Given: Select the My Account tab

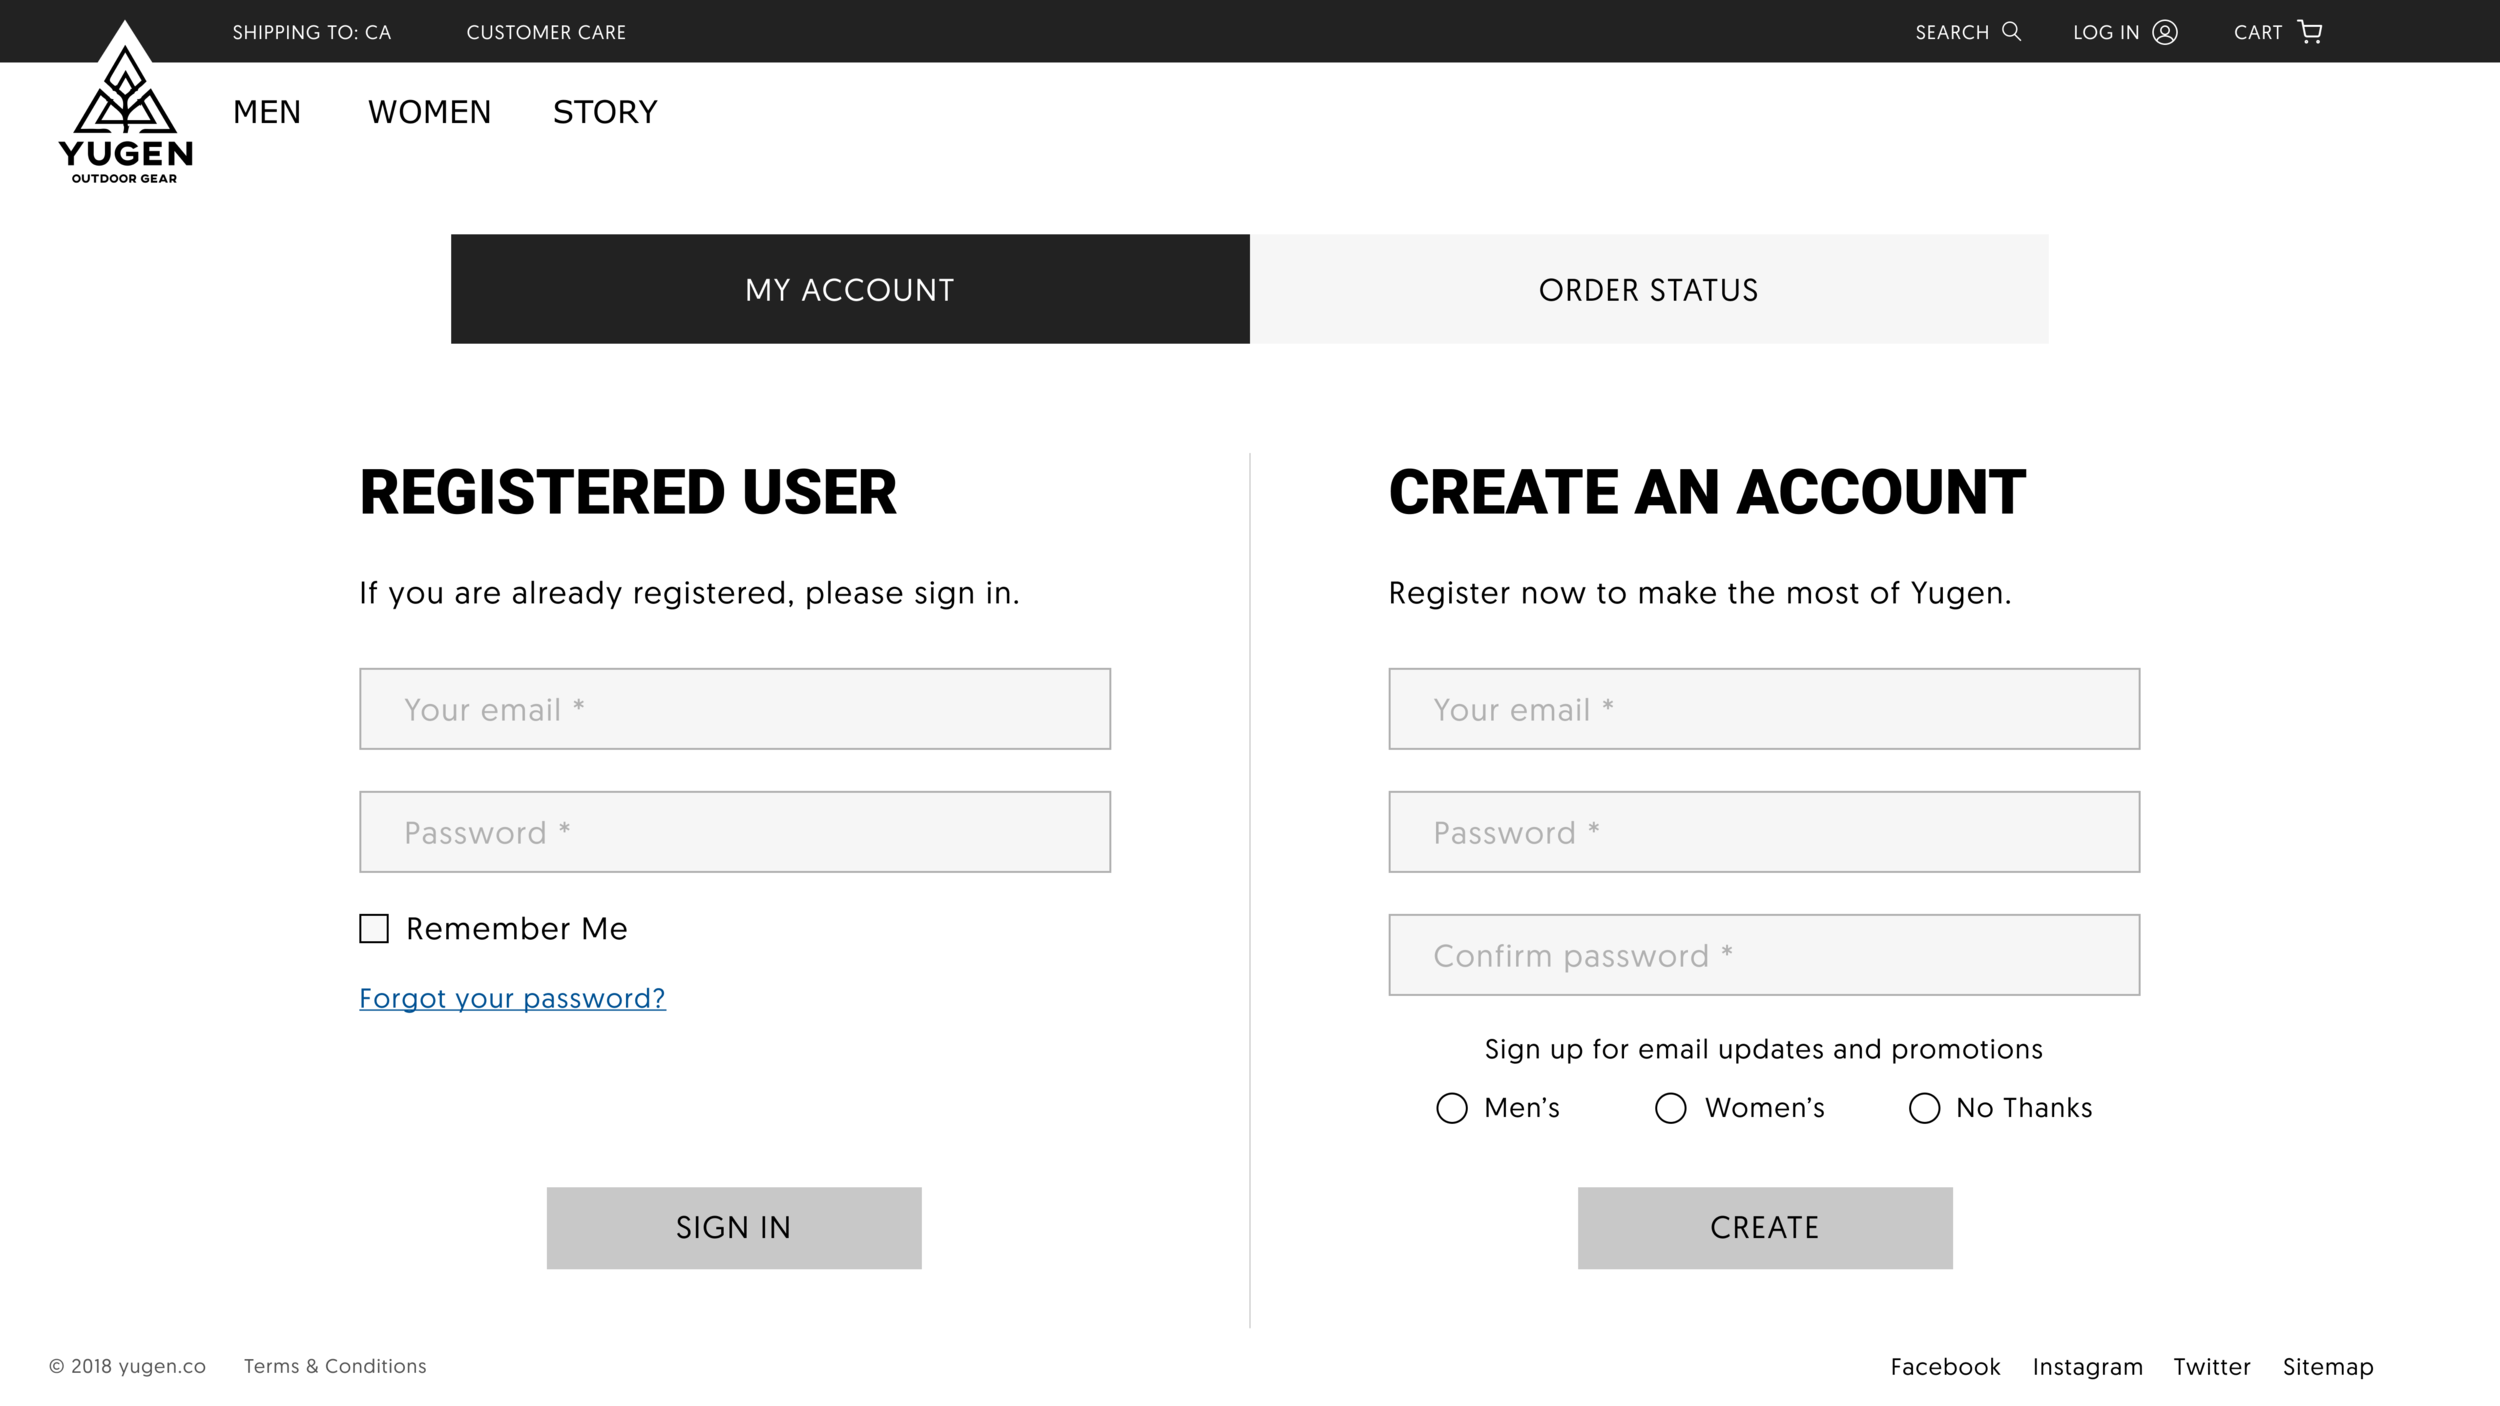Looking at the screenshot, I should click(850, 289).
